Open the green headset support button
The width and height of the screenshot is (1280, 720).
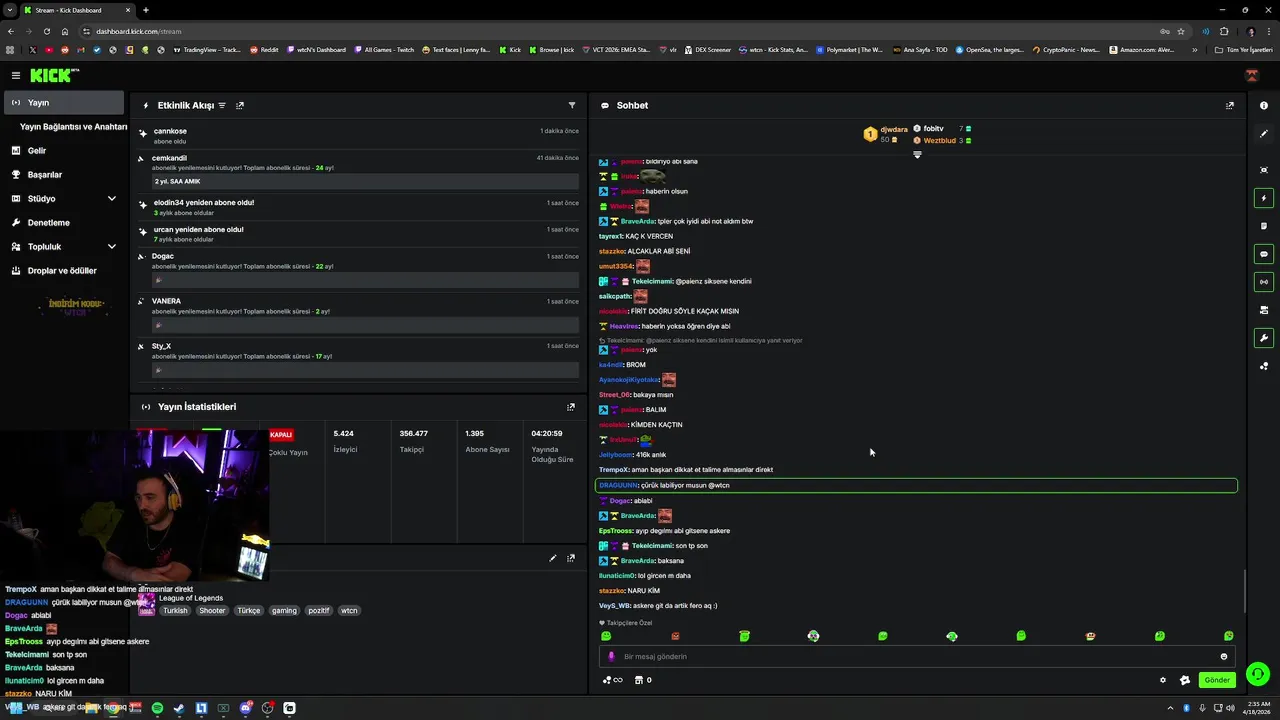pos(1258,674)
